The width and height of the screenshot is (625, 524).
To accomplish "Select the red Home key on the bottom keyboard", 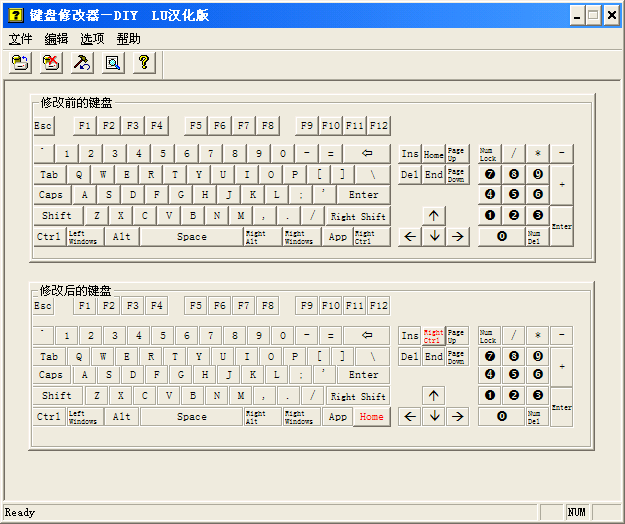I will coord(371,417).
